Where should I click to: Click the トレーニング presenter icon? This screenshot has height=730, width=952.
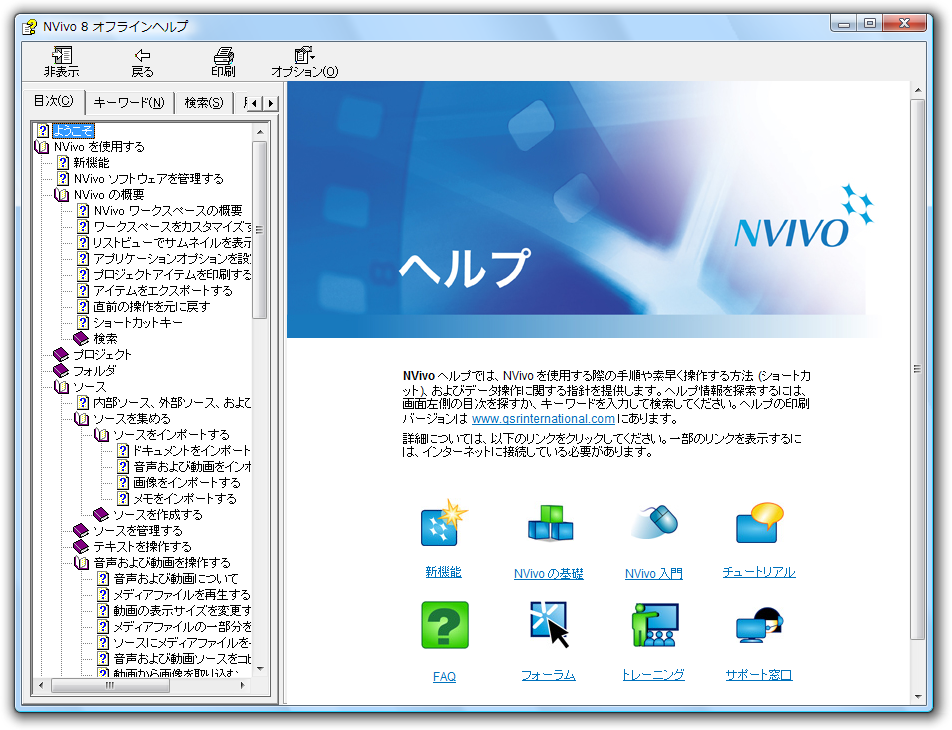tap(654, 625)
